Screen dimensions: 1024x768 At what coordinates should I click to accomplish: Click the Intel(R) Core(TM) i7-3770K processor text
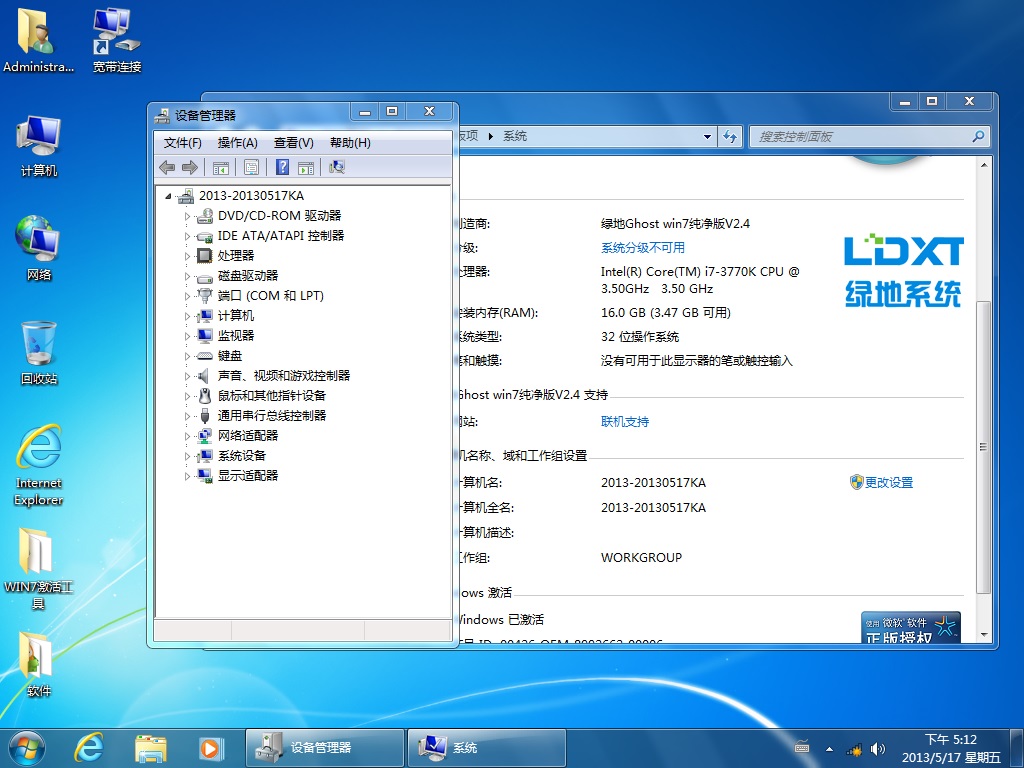(700, 280)
